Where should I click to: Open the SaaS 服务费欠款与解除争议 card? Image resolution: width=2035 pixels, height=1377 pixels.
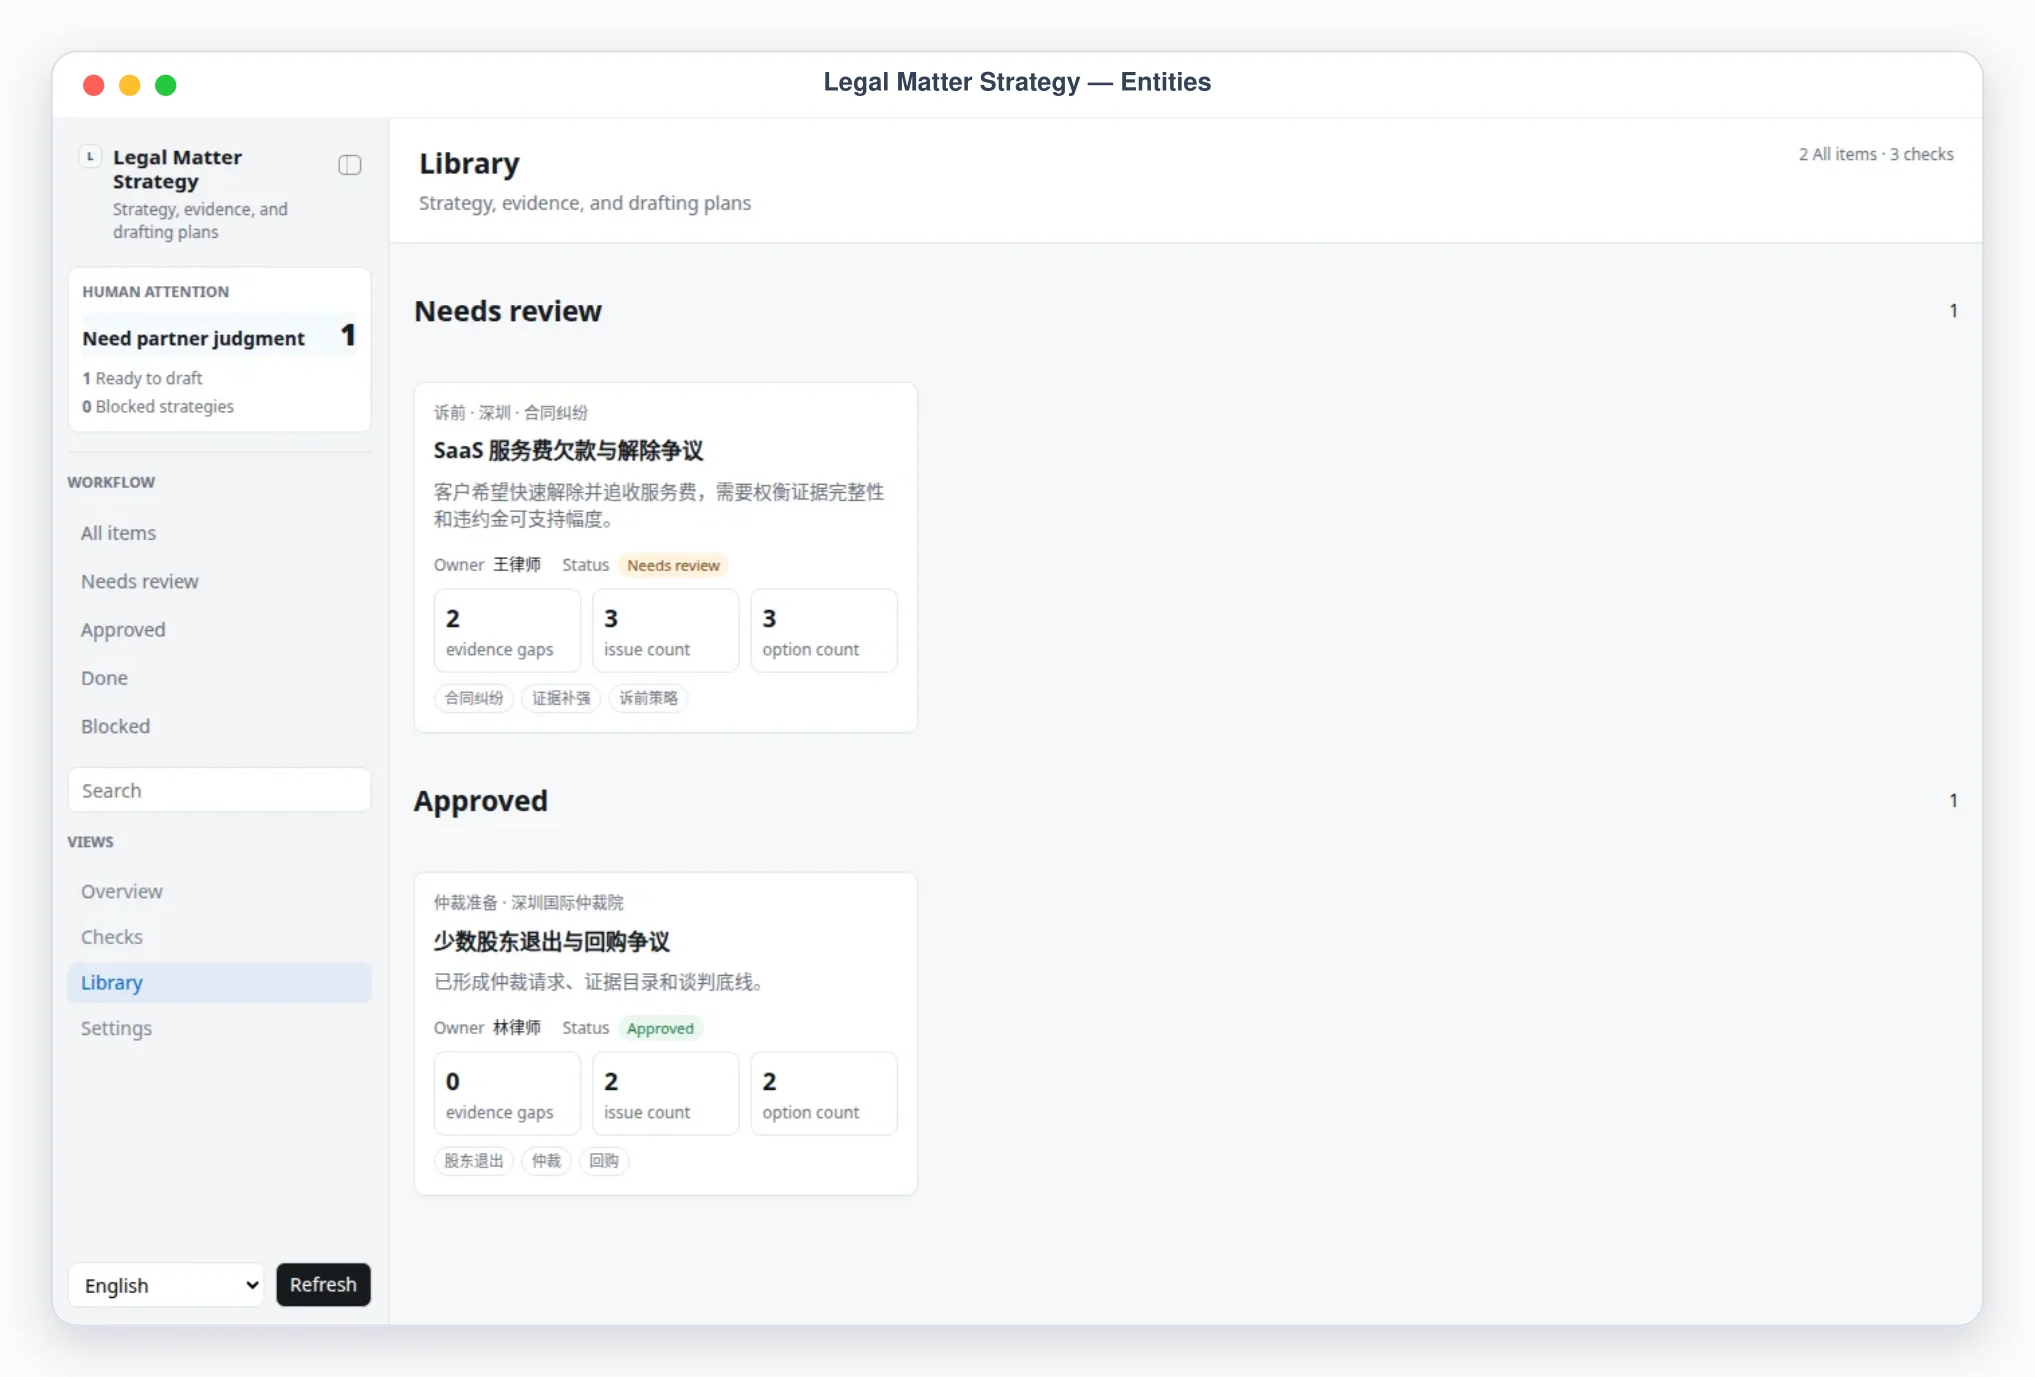click(666, 557)
